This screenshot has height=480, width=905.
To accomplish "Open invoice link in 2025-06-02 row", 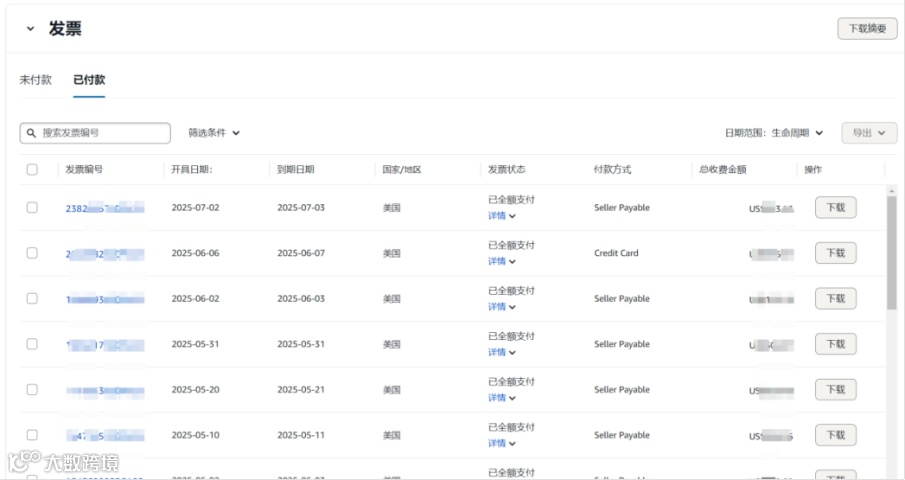I will point(104,299).
